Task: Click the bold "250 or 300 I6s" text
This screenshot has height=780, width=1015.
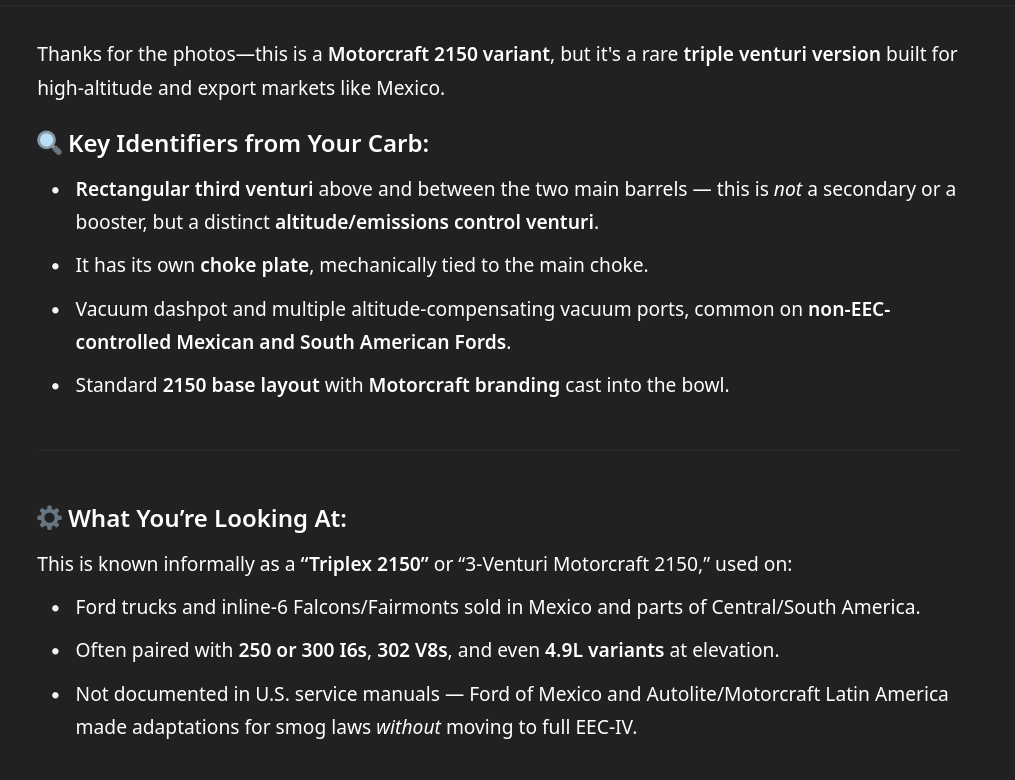Action: click(x=302, y=650)
